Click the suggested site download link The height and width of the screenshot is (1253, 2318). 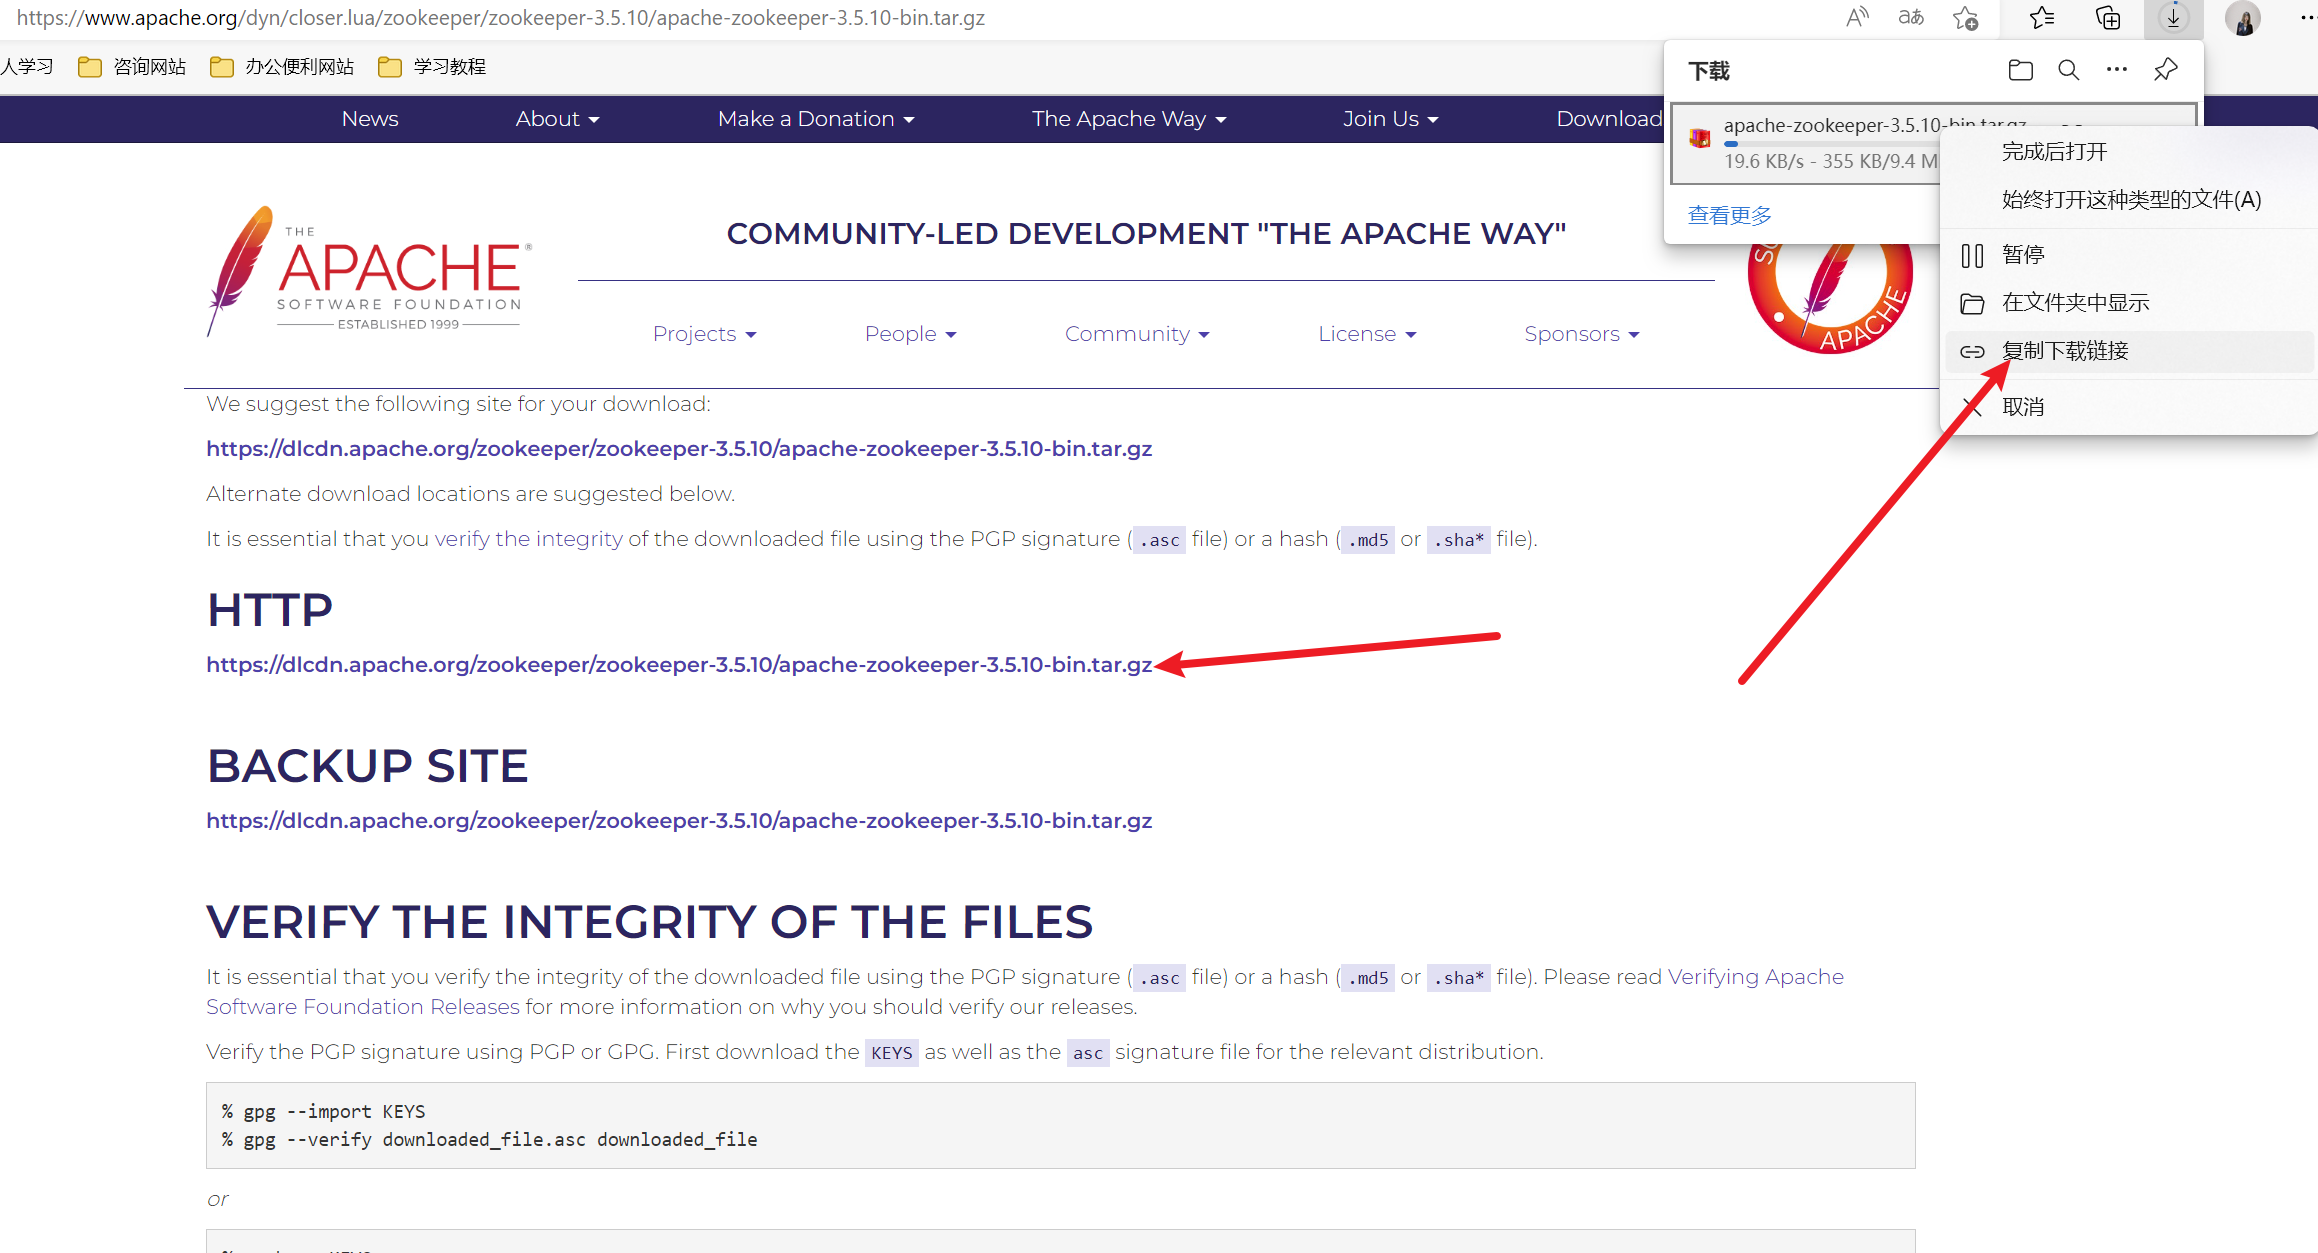coord(679,449)
